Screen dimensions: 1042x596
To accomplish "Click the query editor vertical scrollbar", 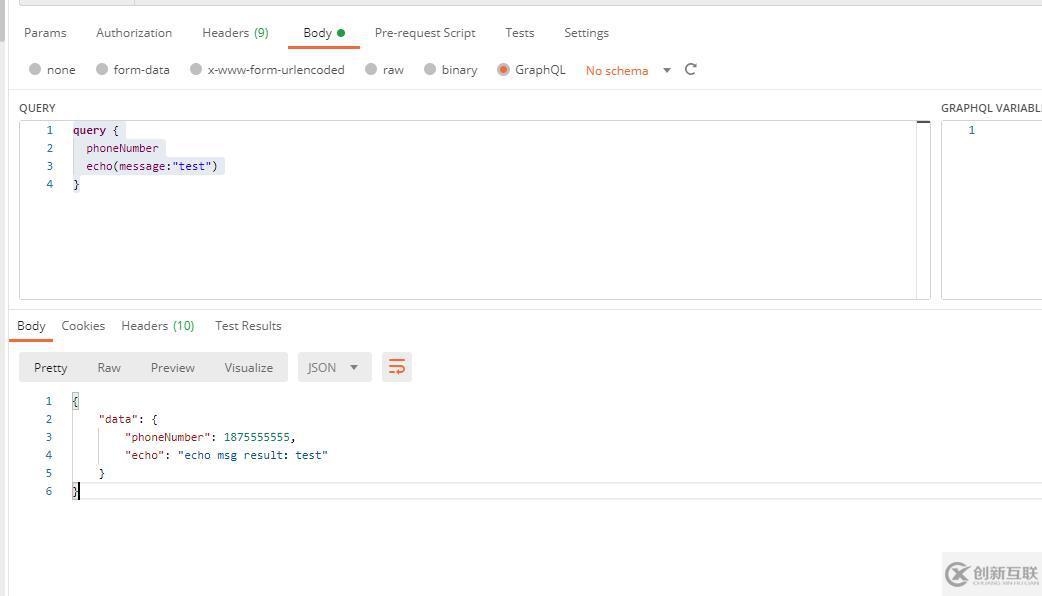I will [x=923, y=210].
